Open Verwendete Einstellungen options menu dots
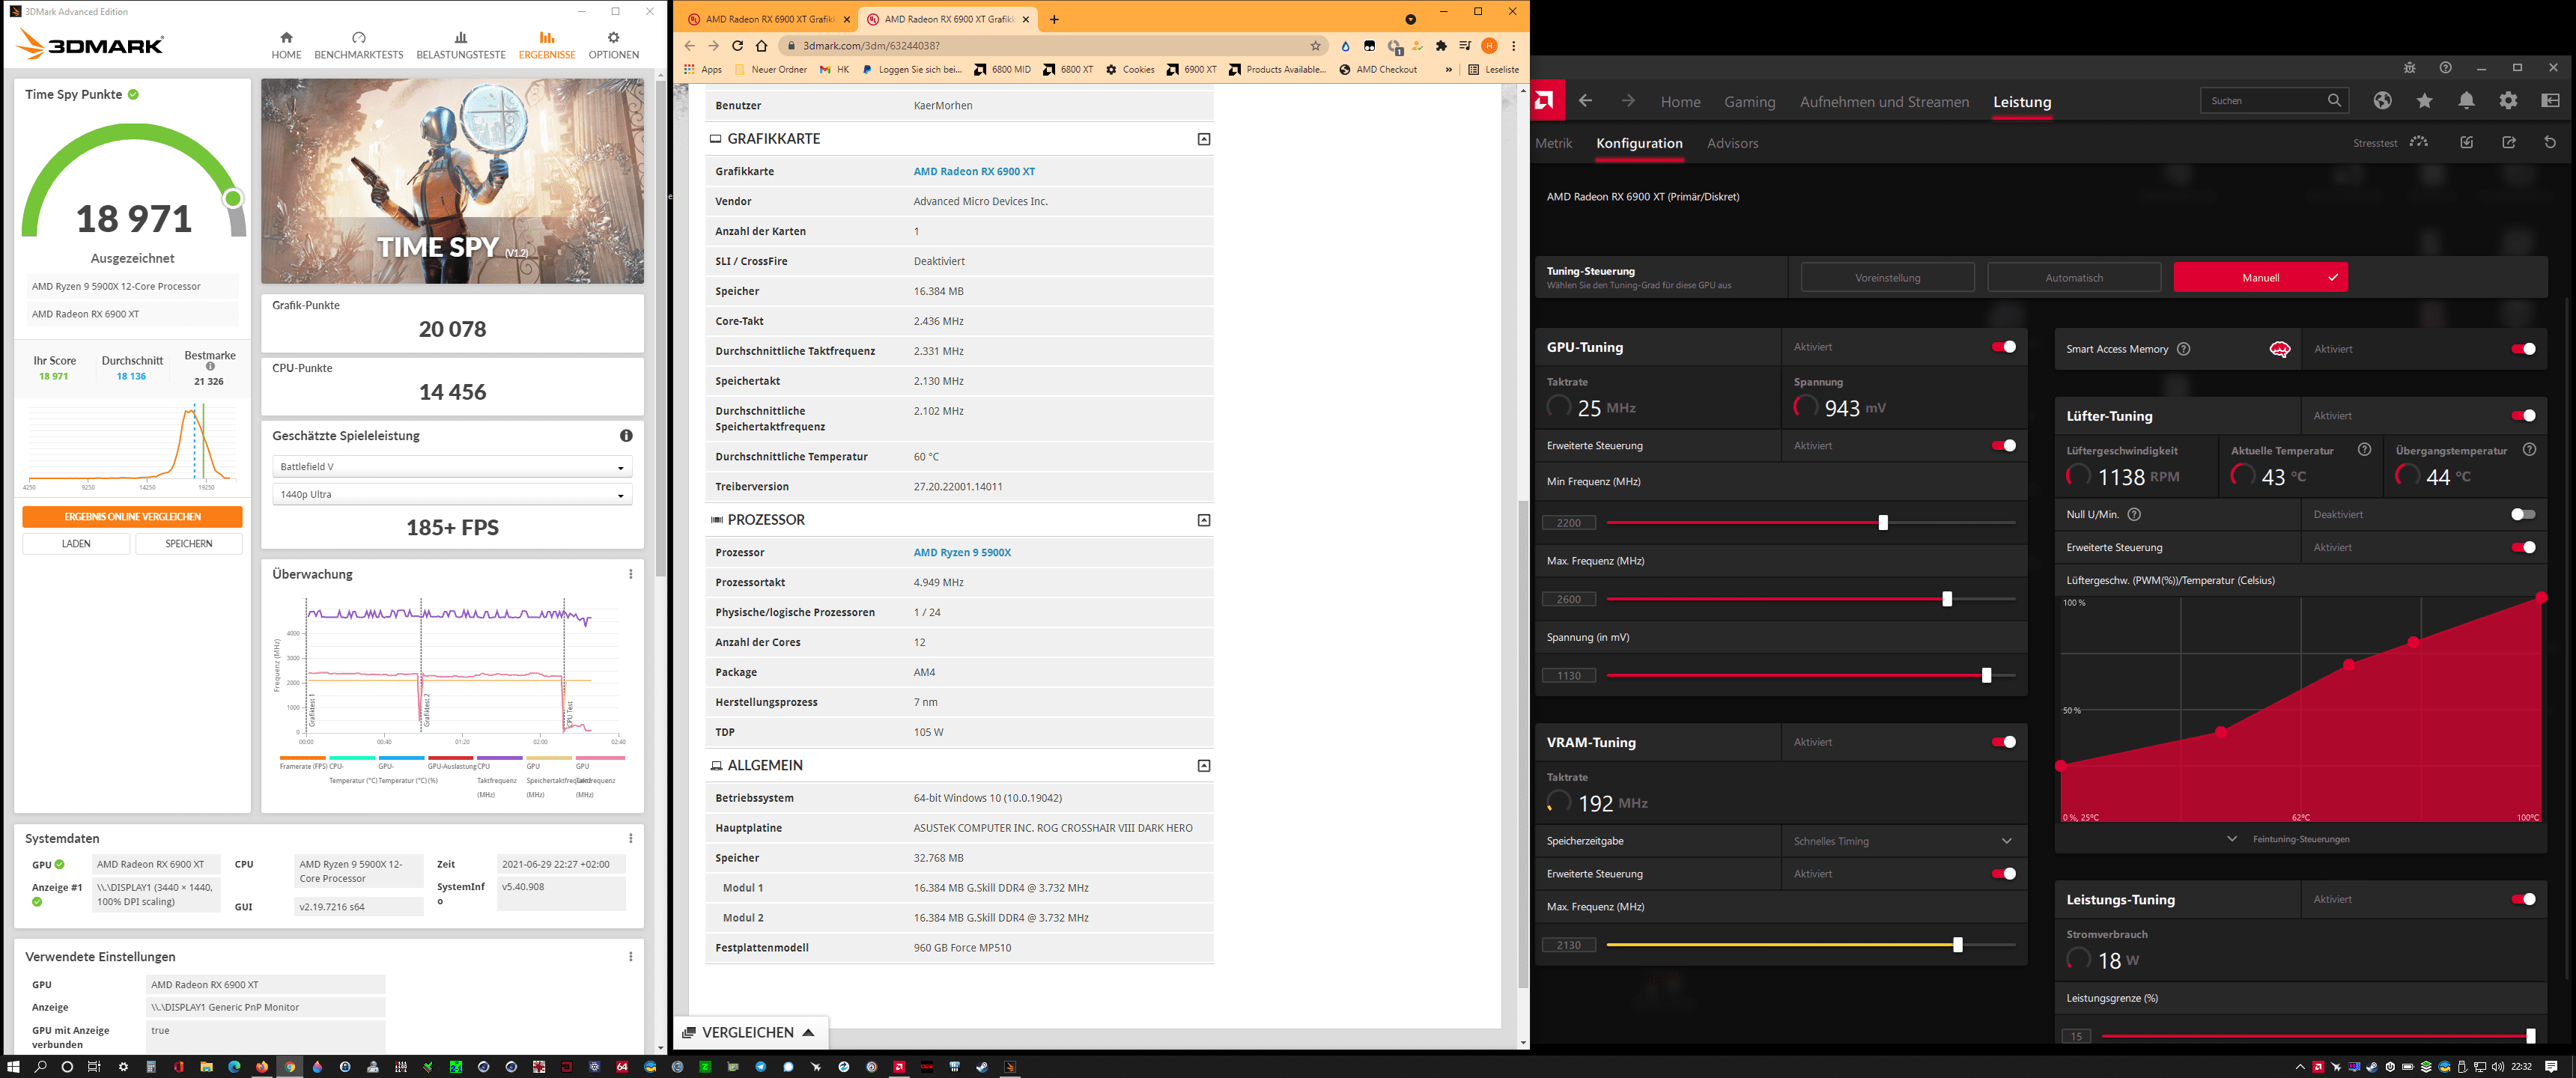This screenshot has width=2576, height=1078. (631, 956)
